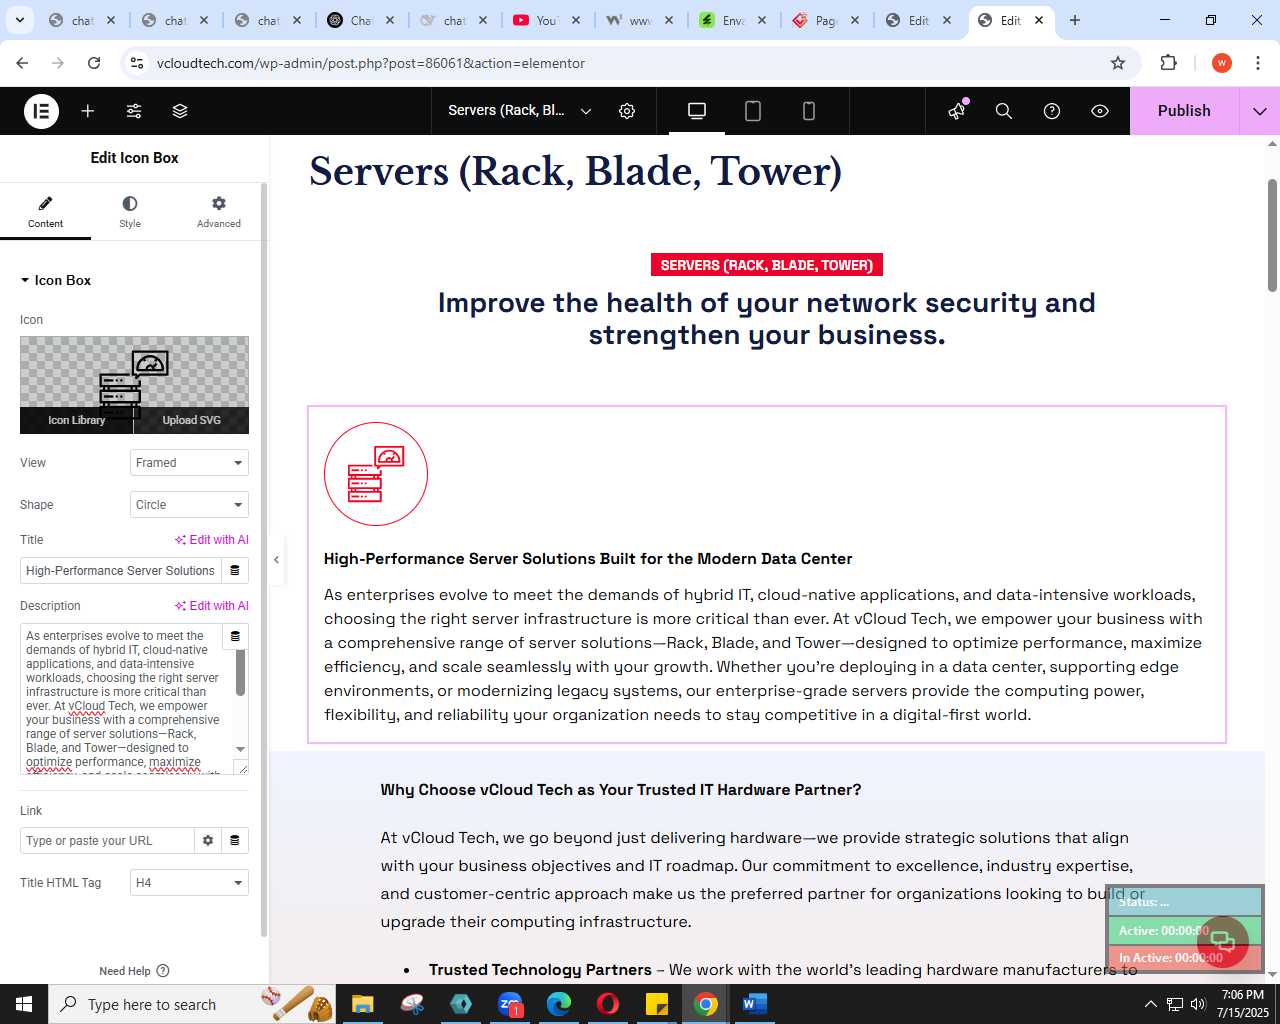Viewport: 1280px width, 1024px height.
Task: Go back in browser history
Action: 22,63
